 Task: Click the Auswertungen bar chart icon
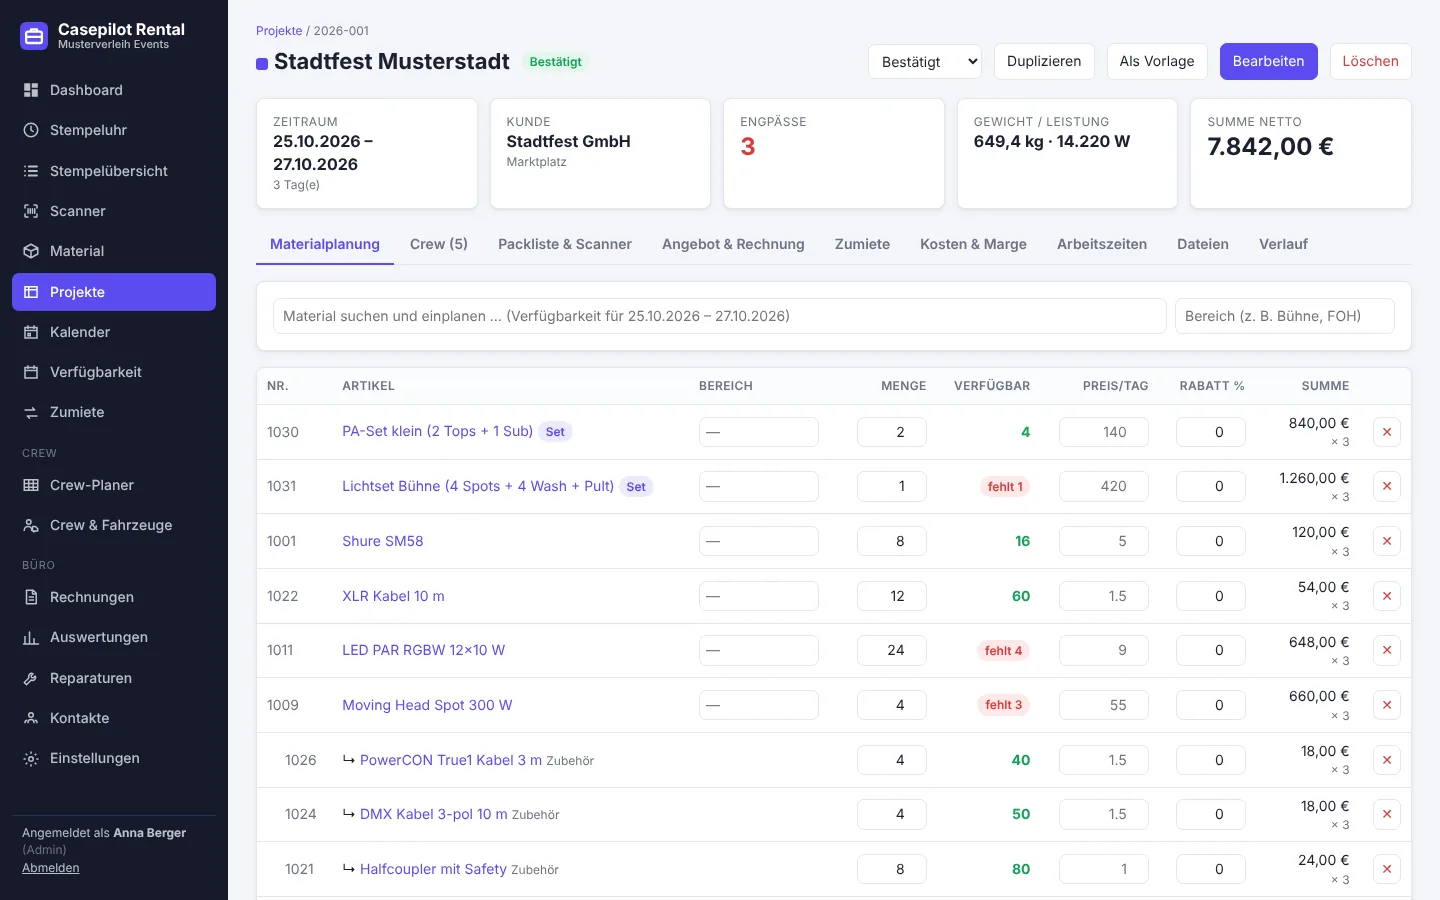click(31, 637)
